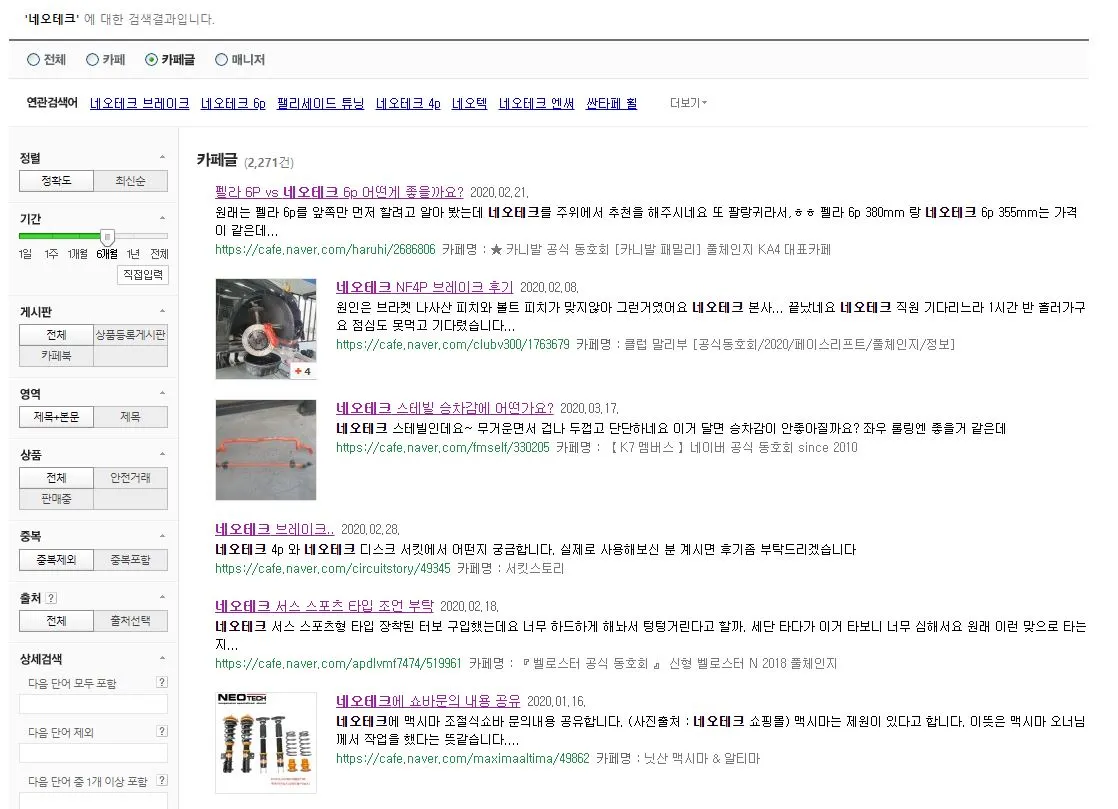Viewport: 1118px width, 809px height.
Task: Select the 전체 search scope radio button
Action: pyautogui.click(x=33, y=60)
